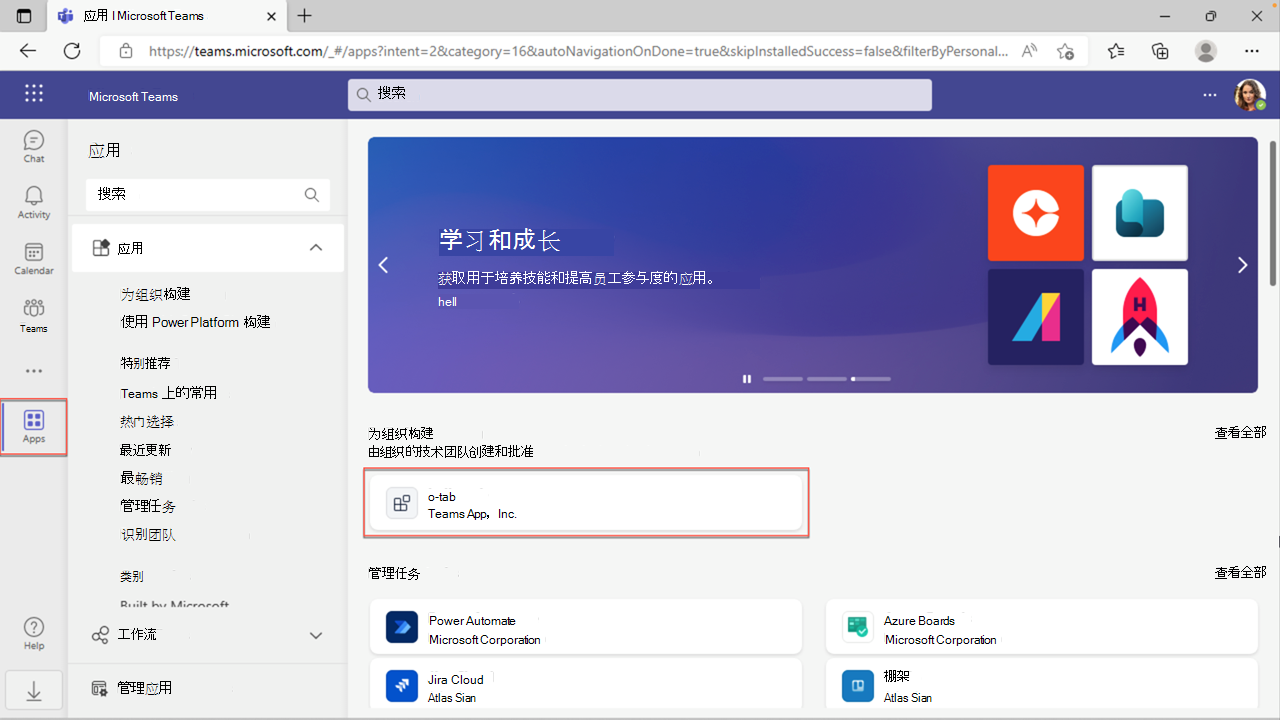Screen dimensions: 1280x720
Task: Click the browser address bar URL
Action: click(x=578, y=51)
